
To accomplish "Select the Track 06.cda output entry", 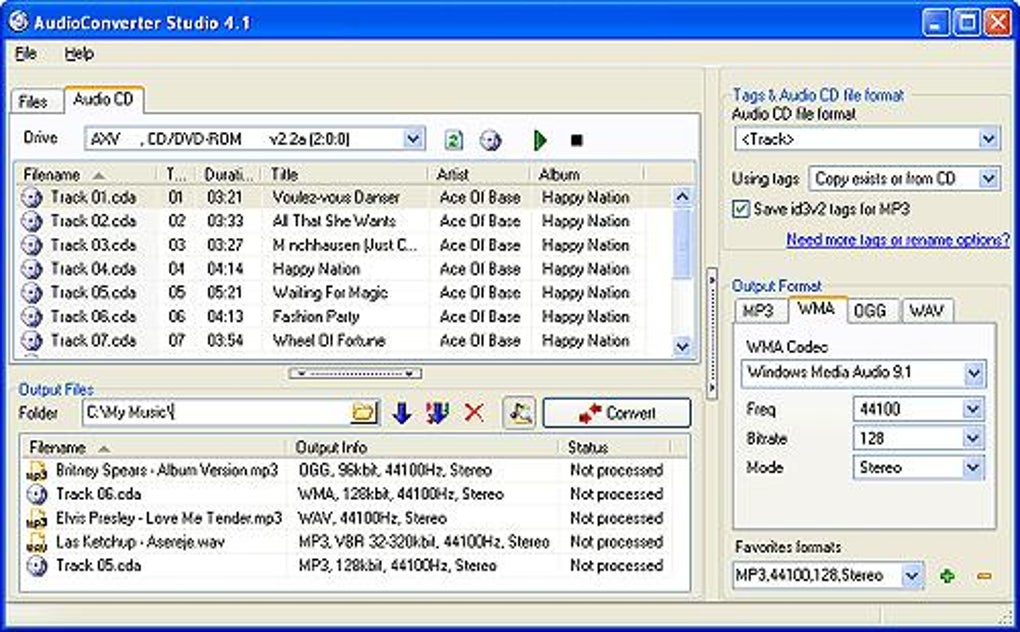I will point(100,494).
